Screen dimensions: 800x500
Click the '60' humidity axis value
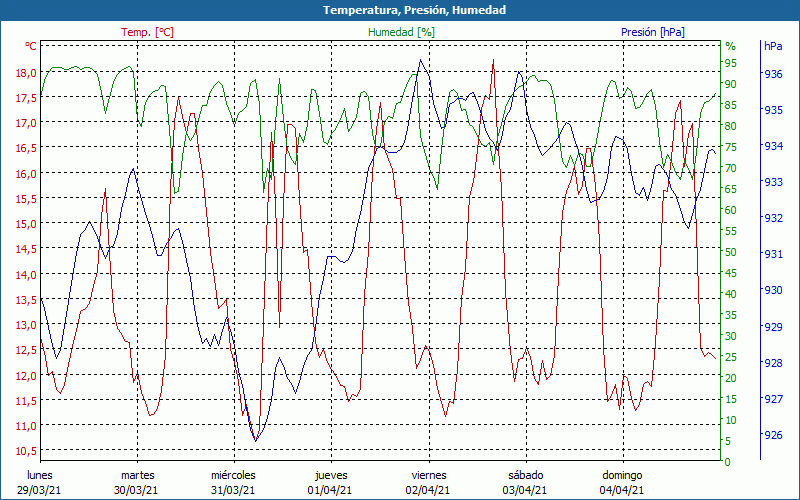point(731,210)
